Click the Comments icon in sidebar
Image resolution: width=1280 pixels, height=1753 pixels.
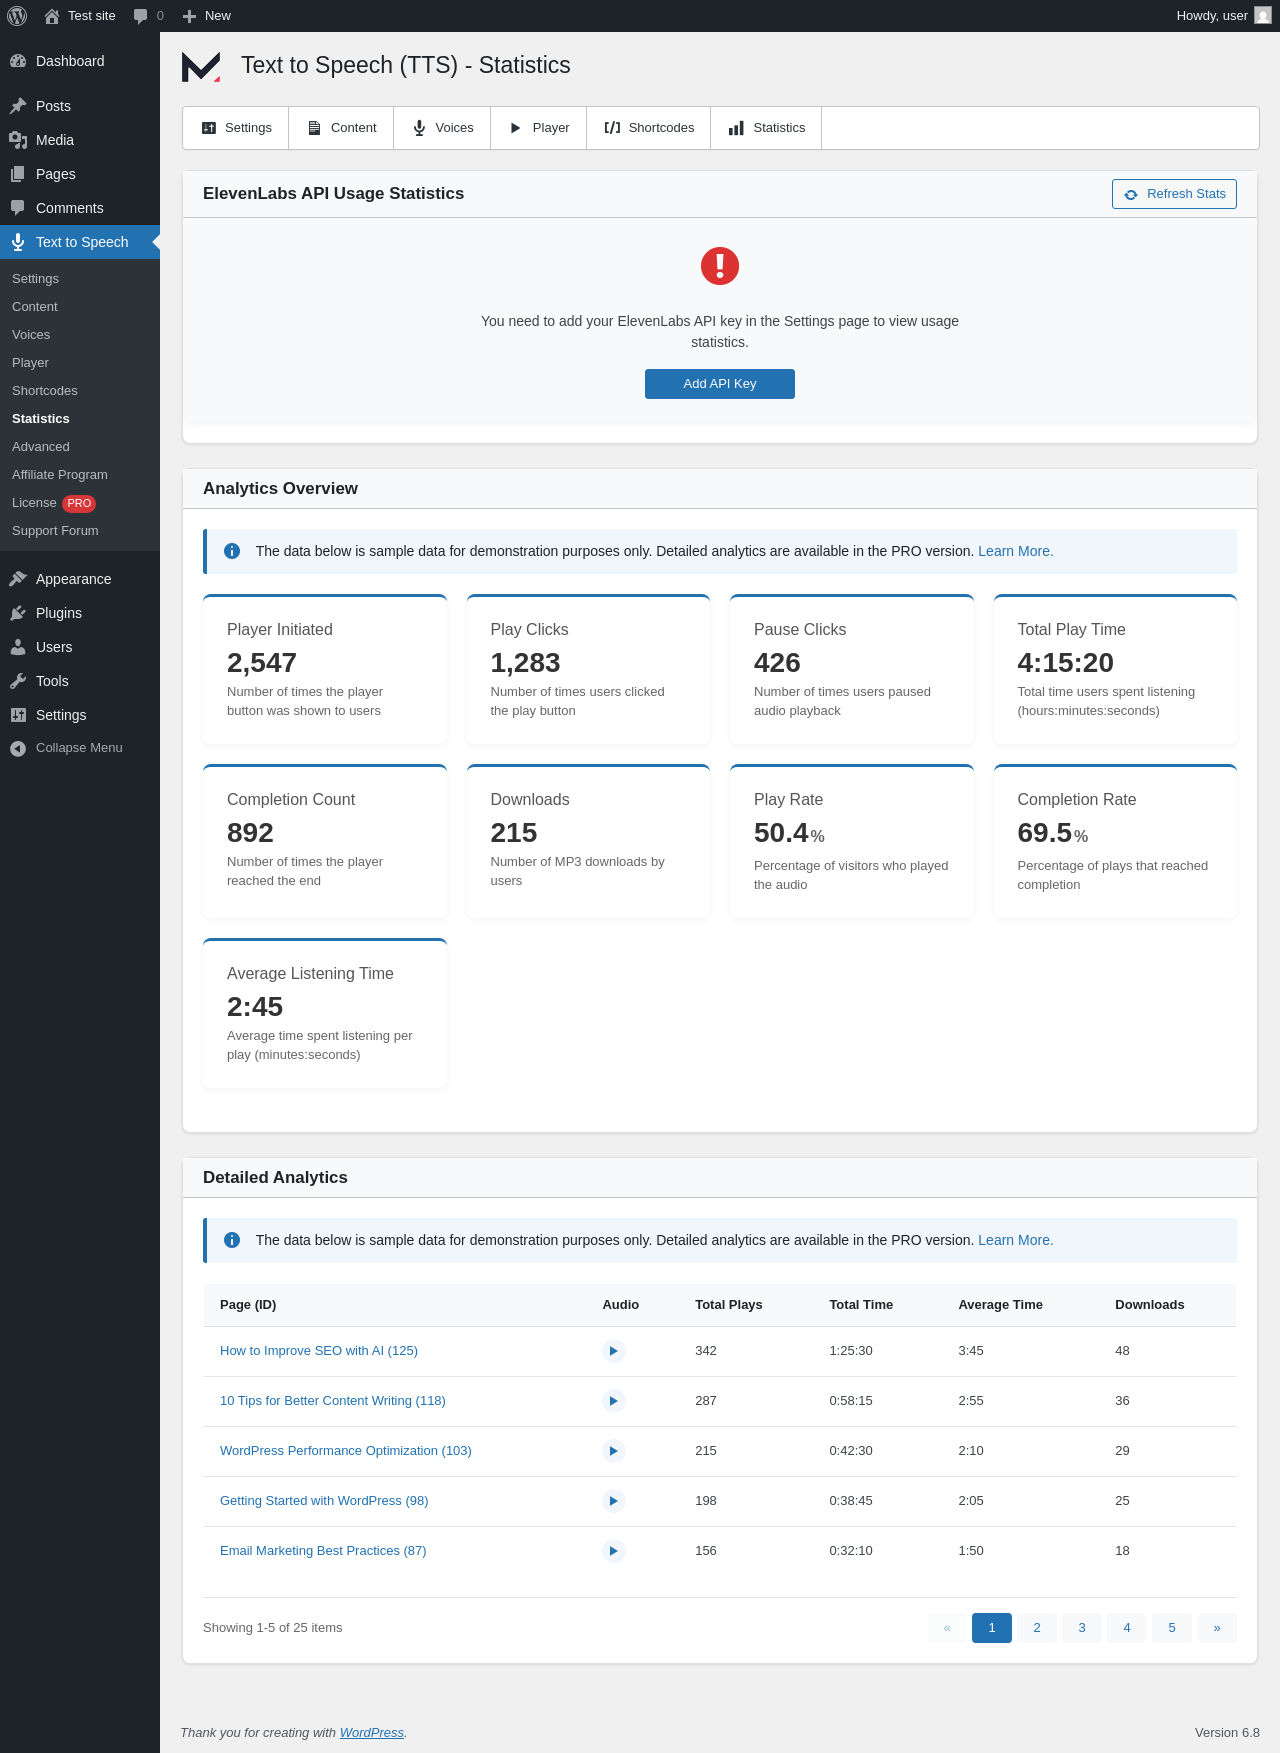pyautogui.click(x=18, y=208)
